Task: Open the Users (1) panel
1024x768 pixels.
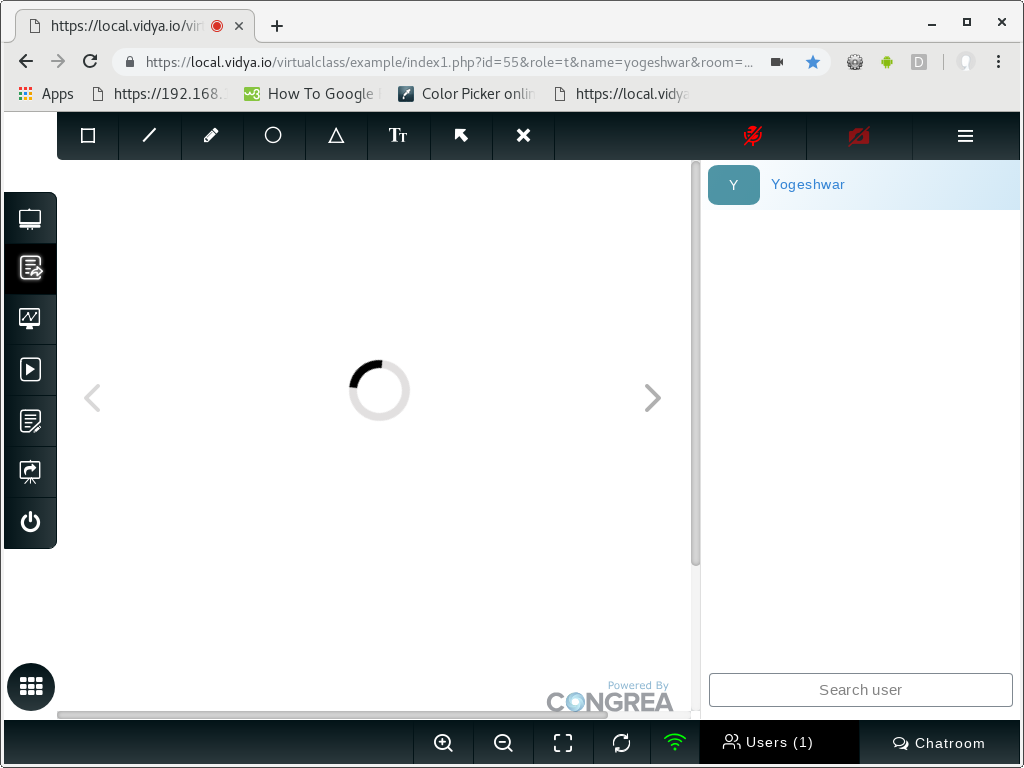Action: click(768, 742)
